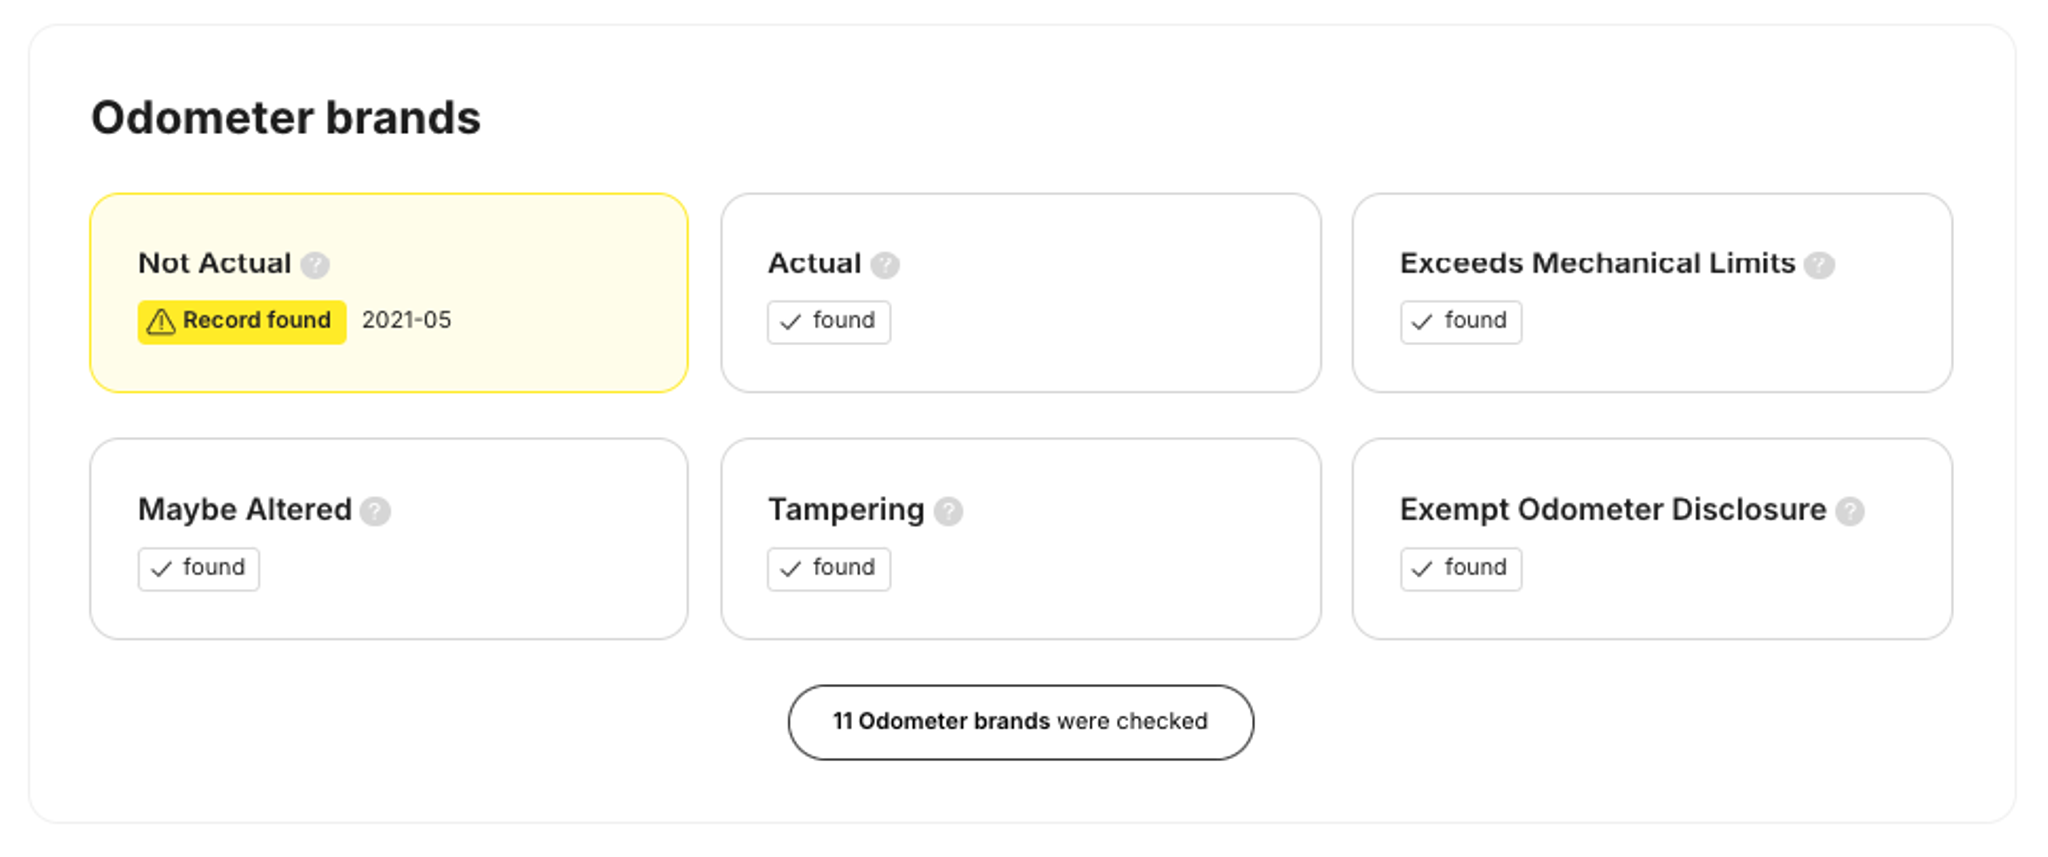
Task: Click the Tampering card heading
Action: coord(845,510)
